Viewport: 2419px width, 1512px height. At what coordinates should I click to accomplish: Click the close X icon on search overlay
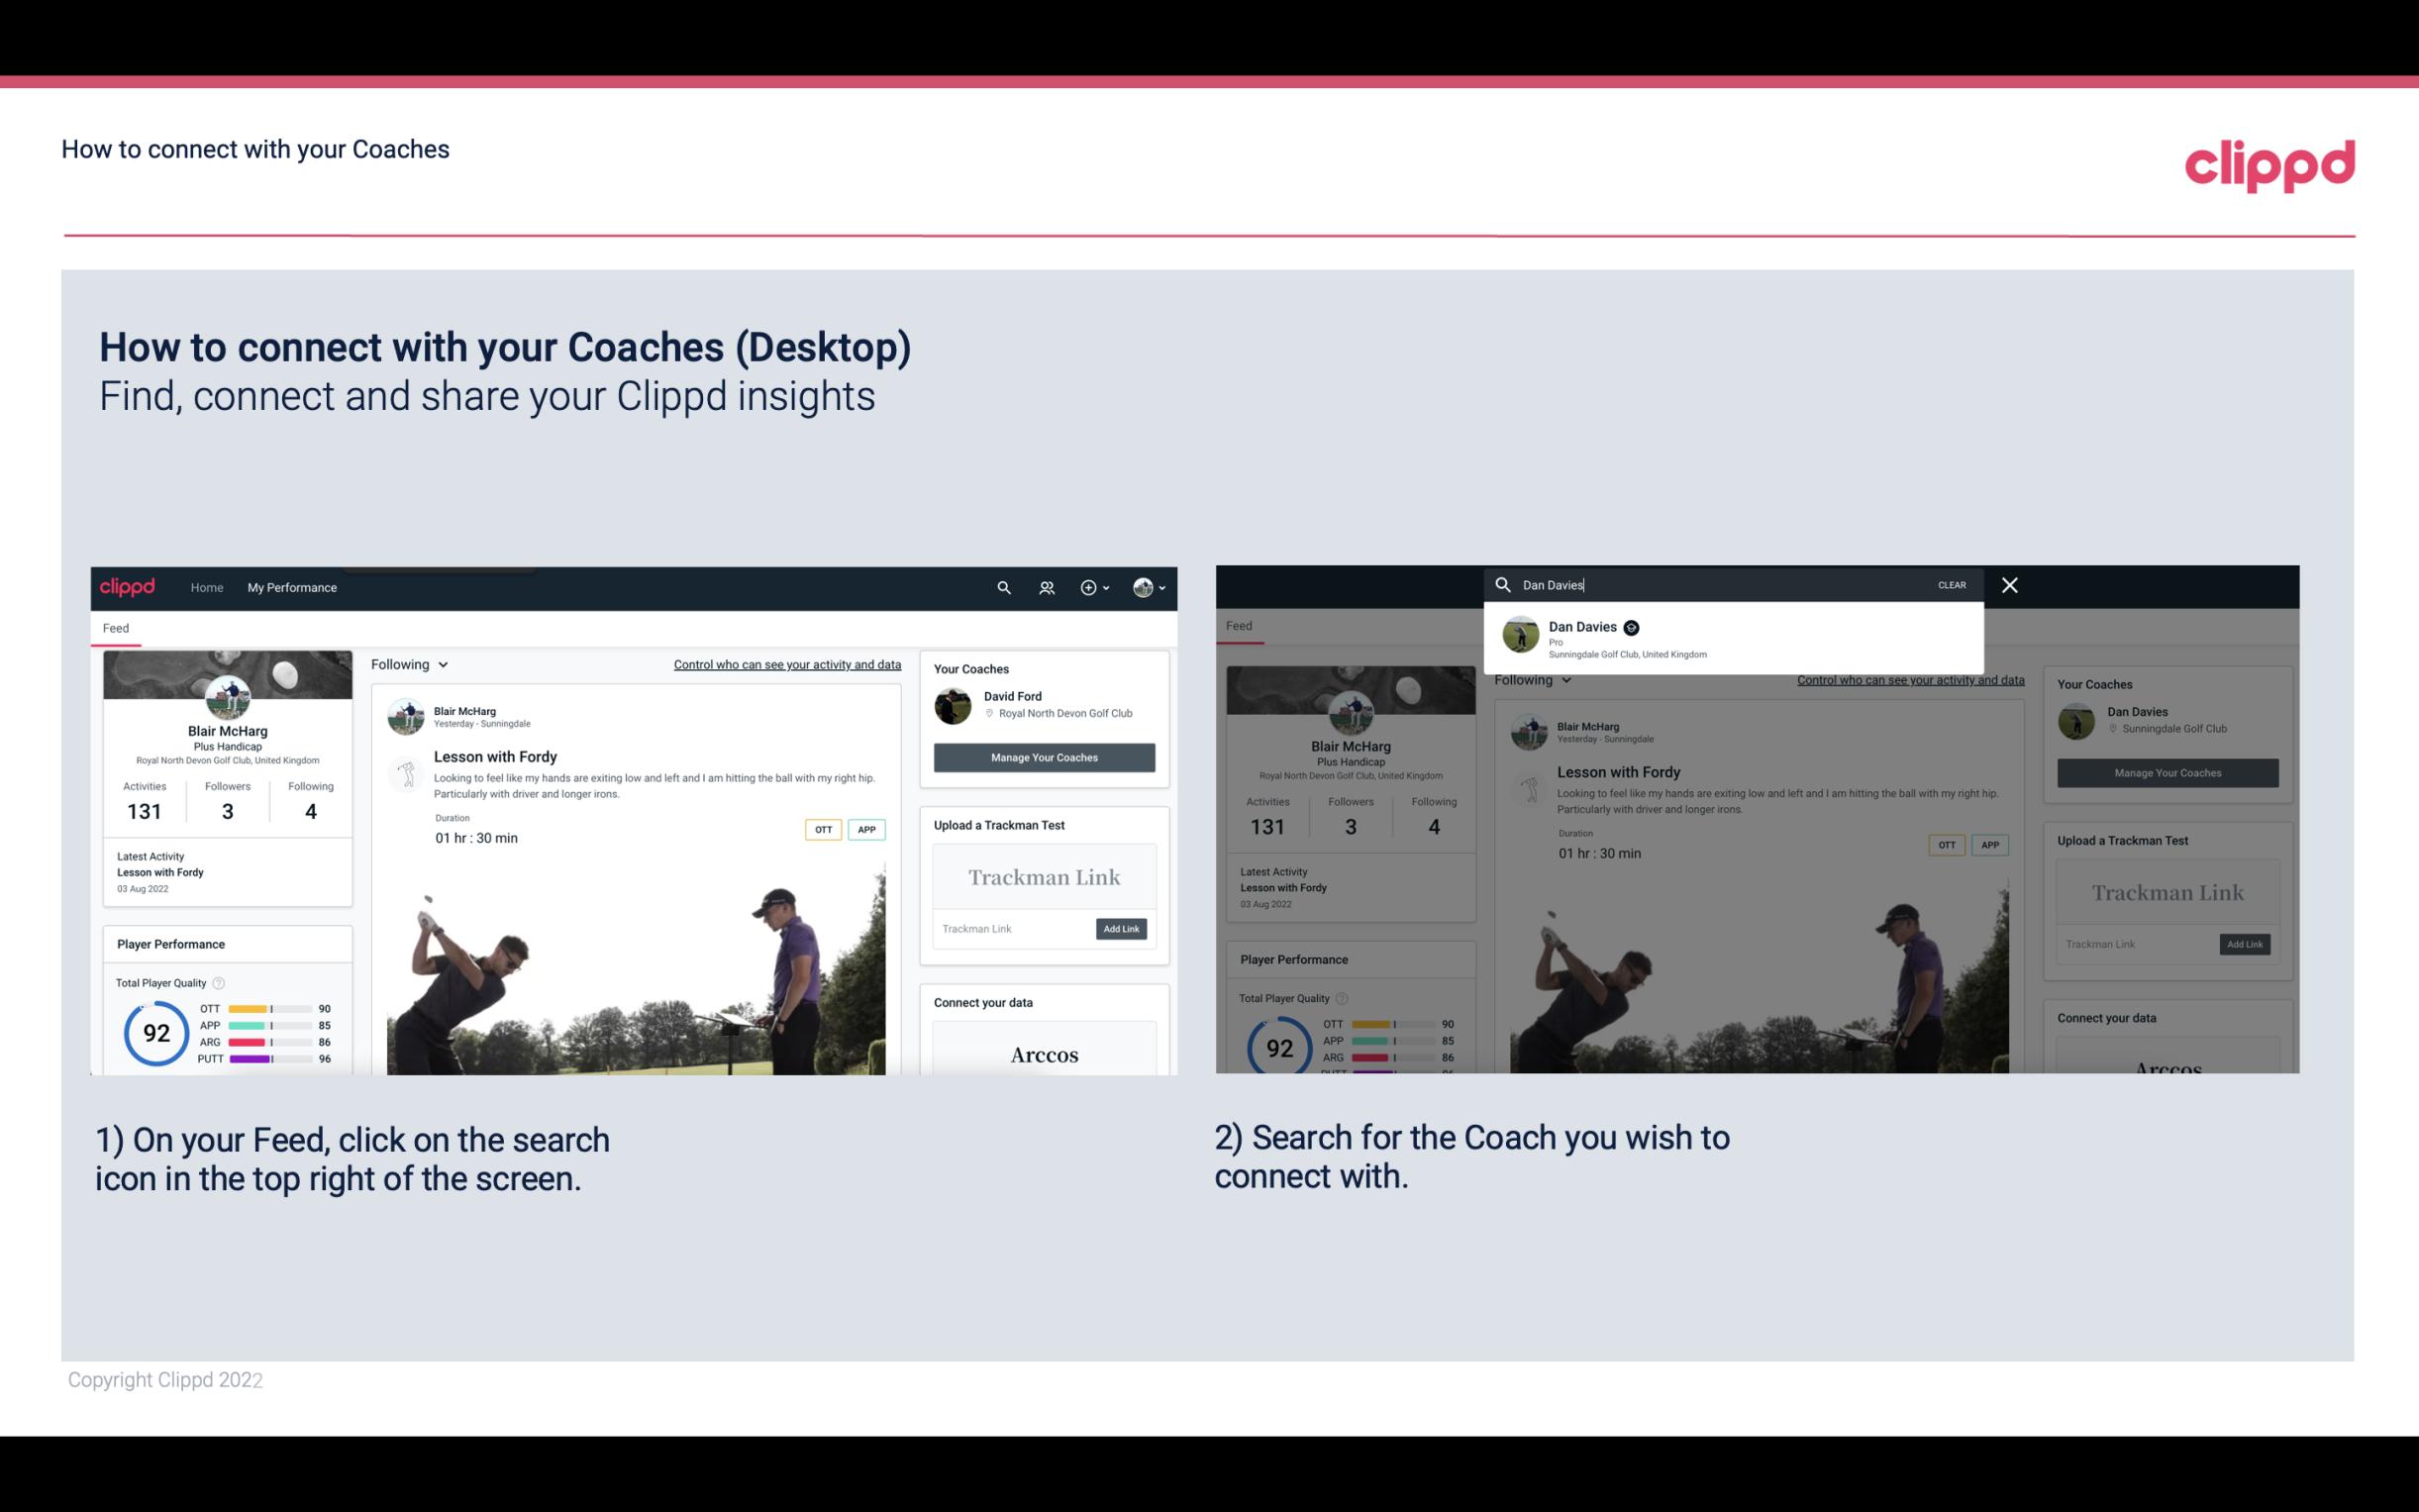click(2010, 583)
